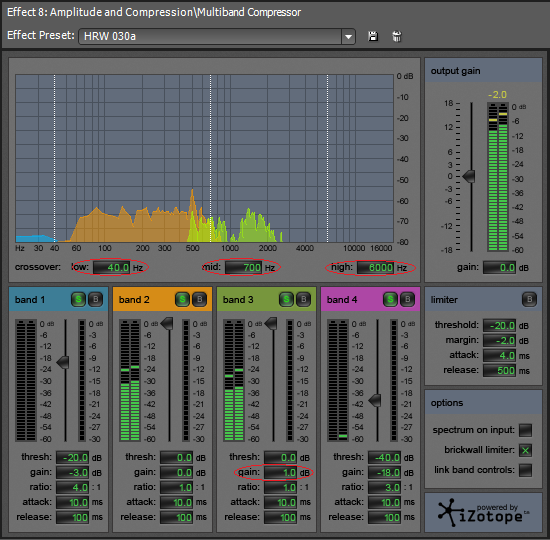
Task: Click the output gain slider handle
Action: pyautogui.click(x=469, y=176)
